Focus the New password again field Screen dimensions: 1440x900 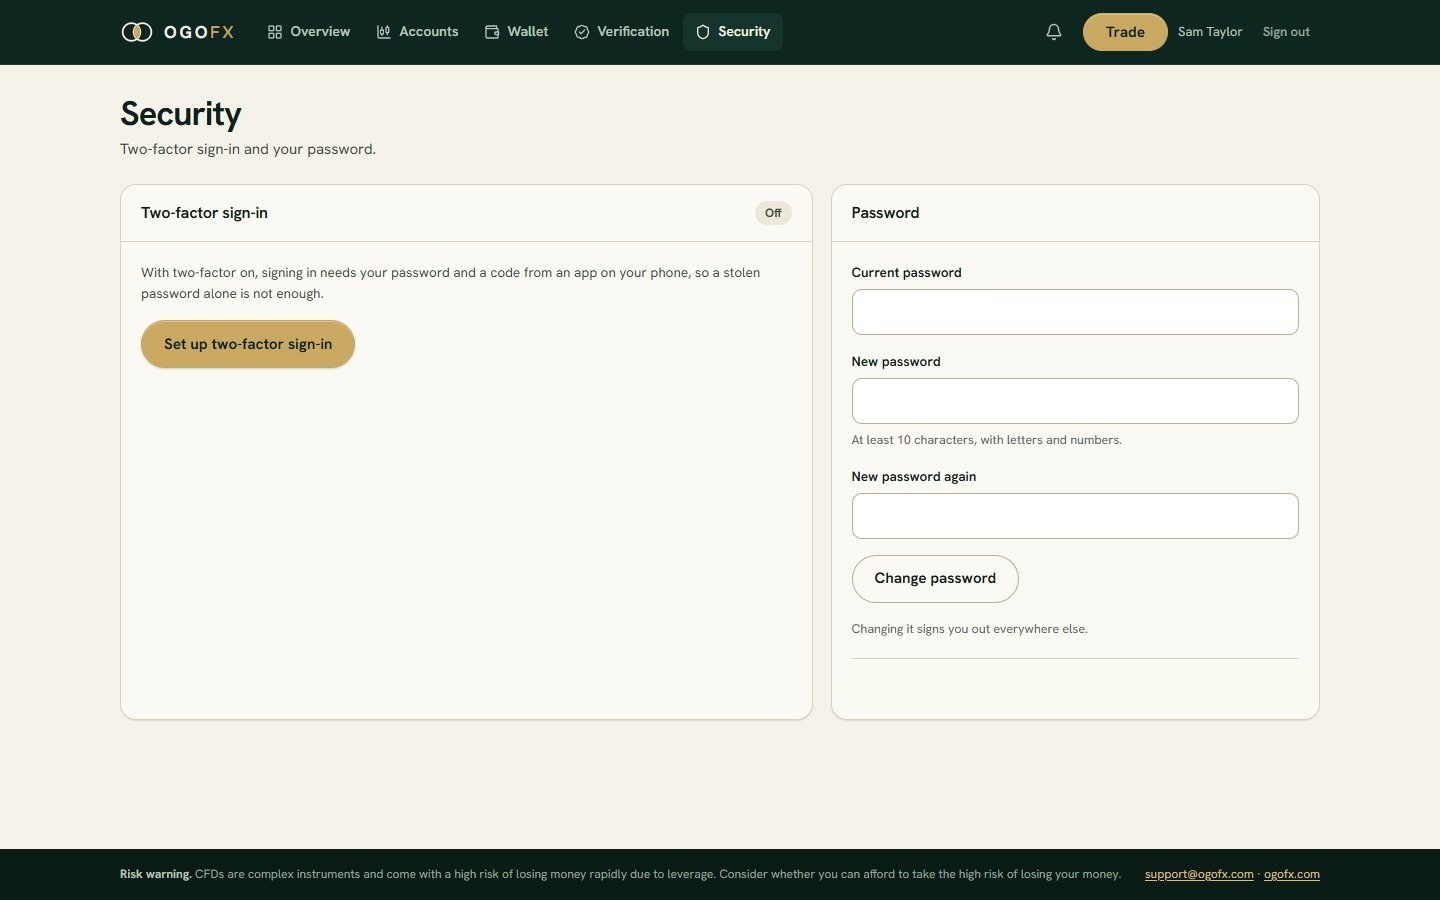[x=1075, y=516]
